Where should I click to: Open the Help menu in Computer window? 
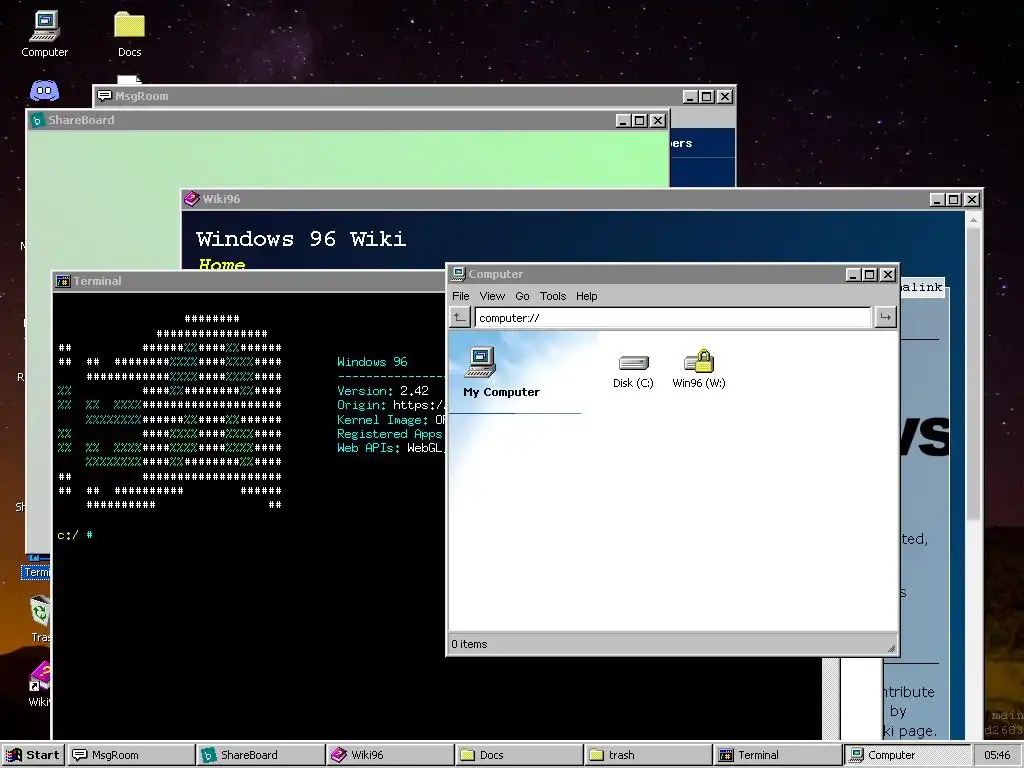[586, 296]
